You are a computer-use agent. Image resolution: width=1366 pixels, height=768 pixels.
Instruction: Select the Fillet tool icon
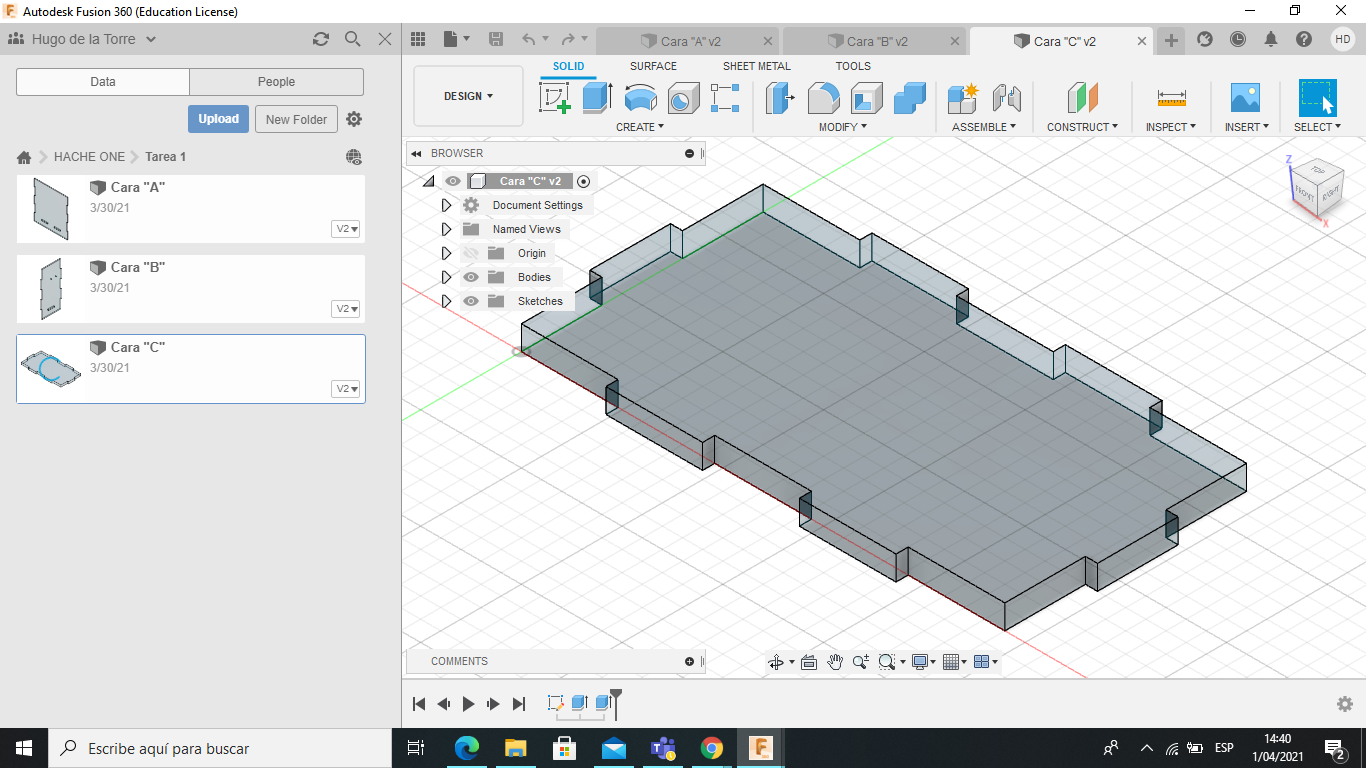[x=822, y=98]
